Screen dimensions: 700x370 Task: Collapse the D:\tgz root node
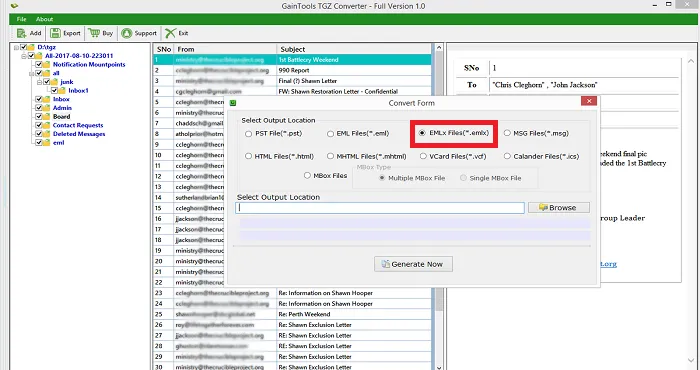[17, 47]
